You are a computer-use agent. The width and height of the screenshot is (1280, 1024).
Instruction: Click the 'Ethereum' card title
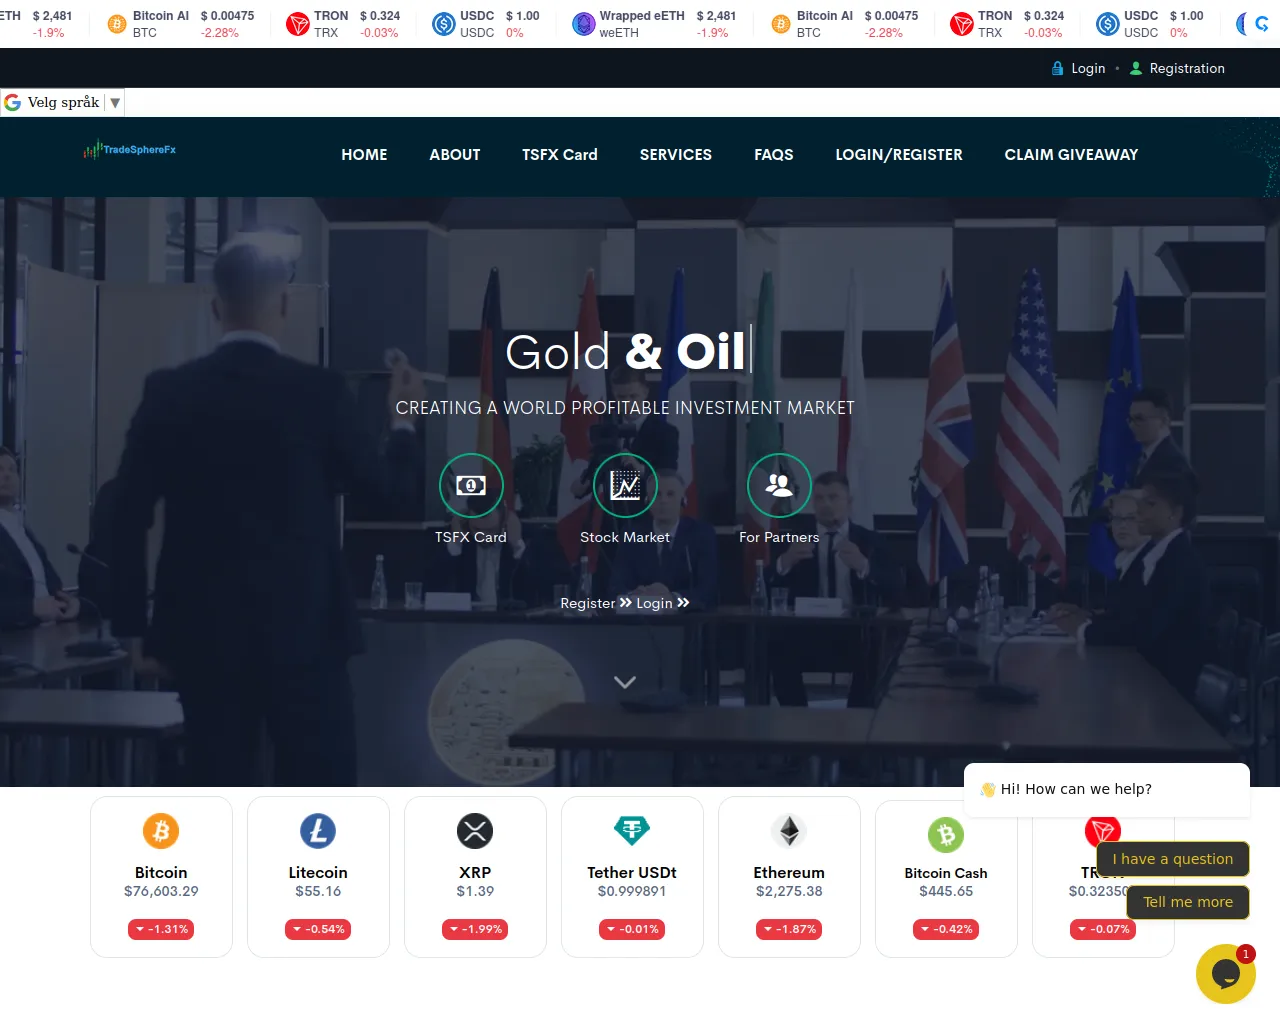click(789, 873)
